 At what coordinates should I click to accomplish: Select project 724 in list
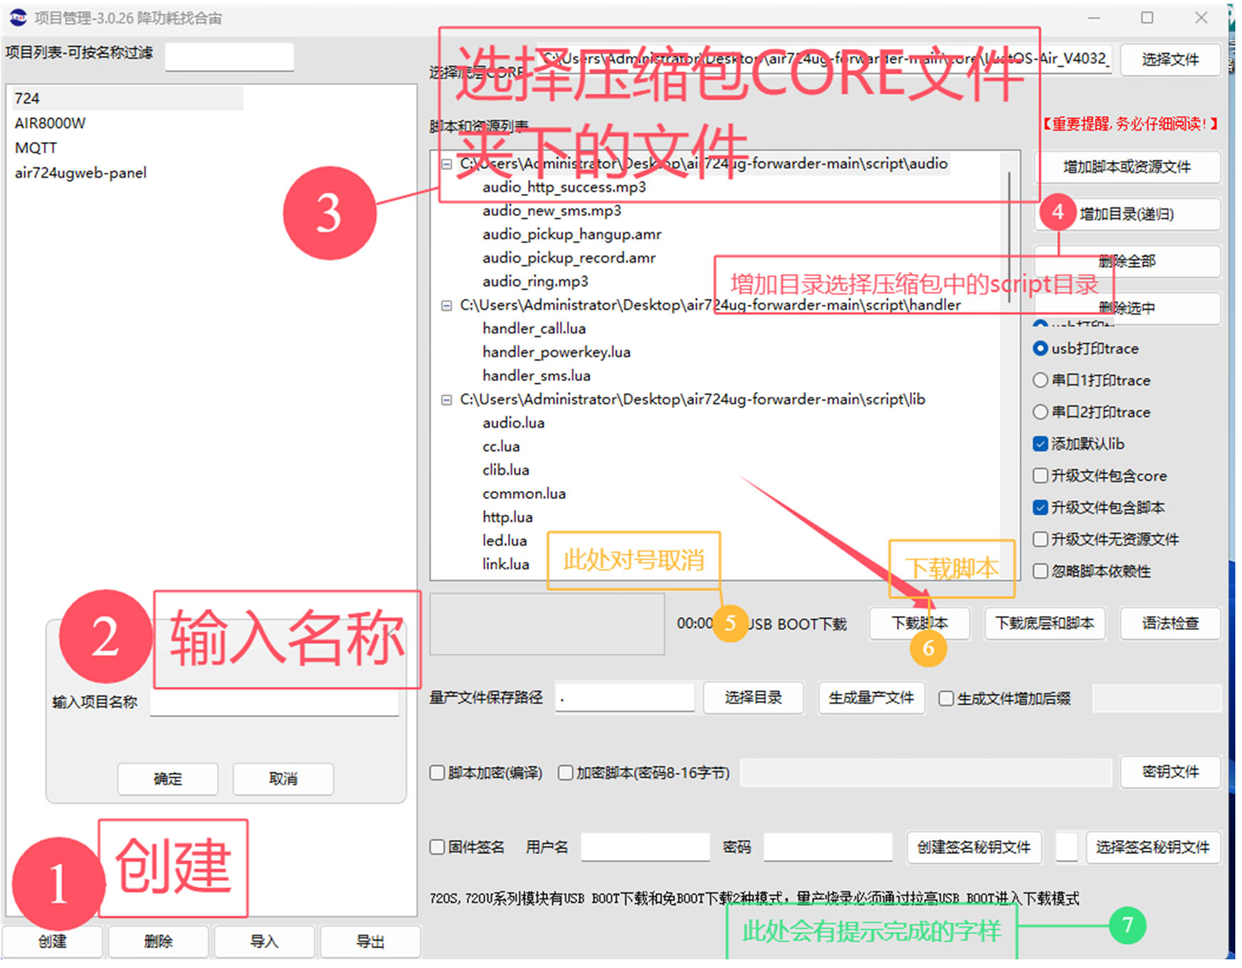pos(126,98)
